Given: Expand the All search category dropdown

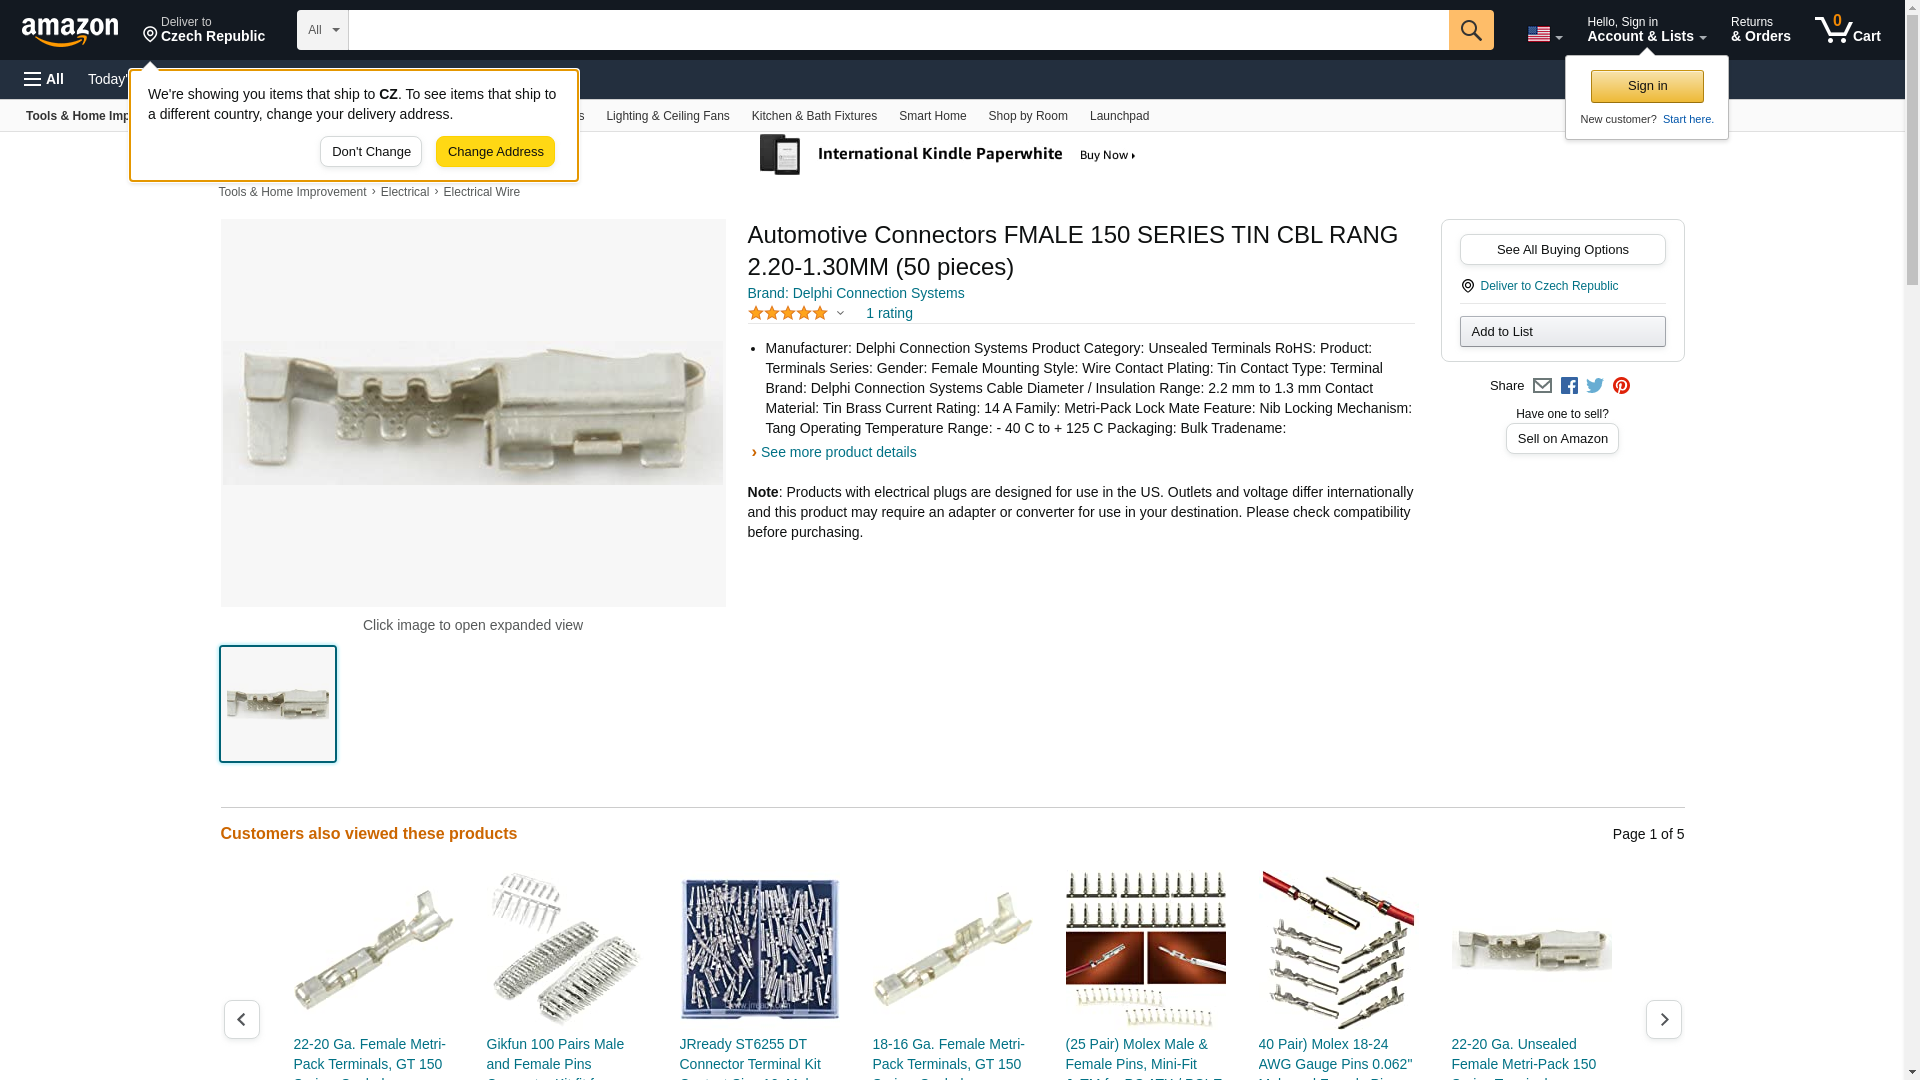Looking at the screenshot, I should (x=322, y=30).
